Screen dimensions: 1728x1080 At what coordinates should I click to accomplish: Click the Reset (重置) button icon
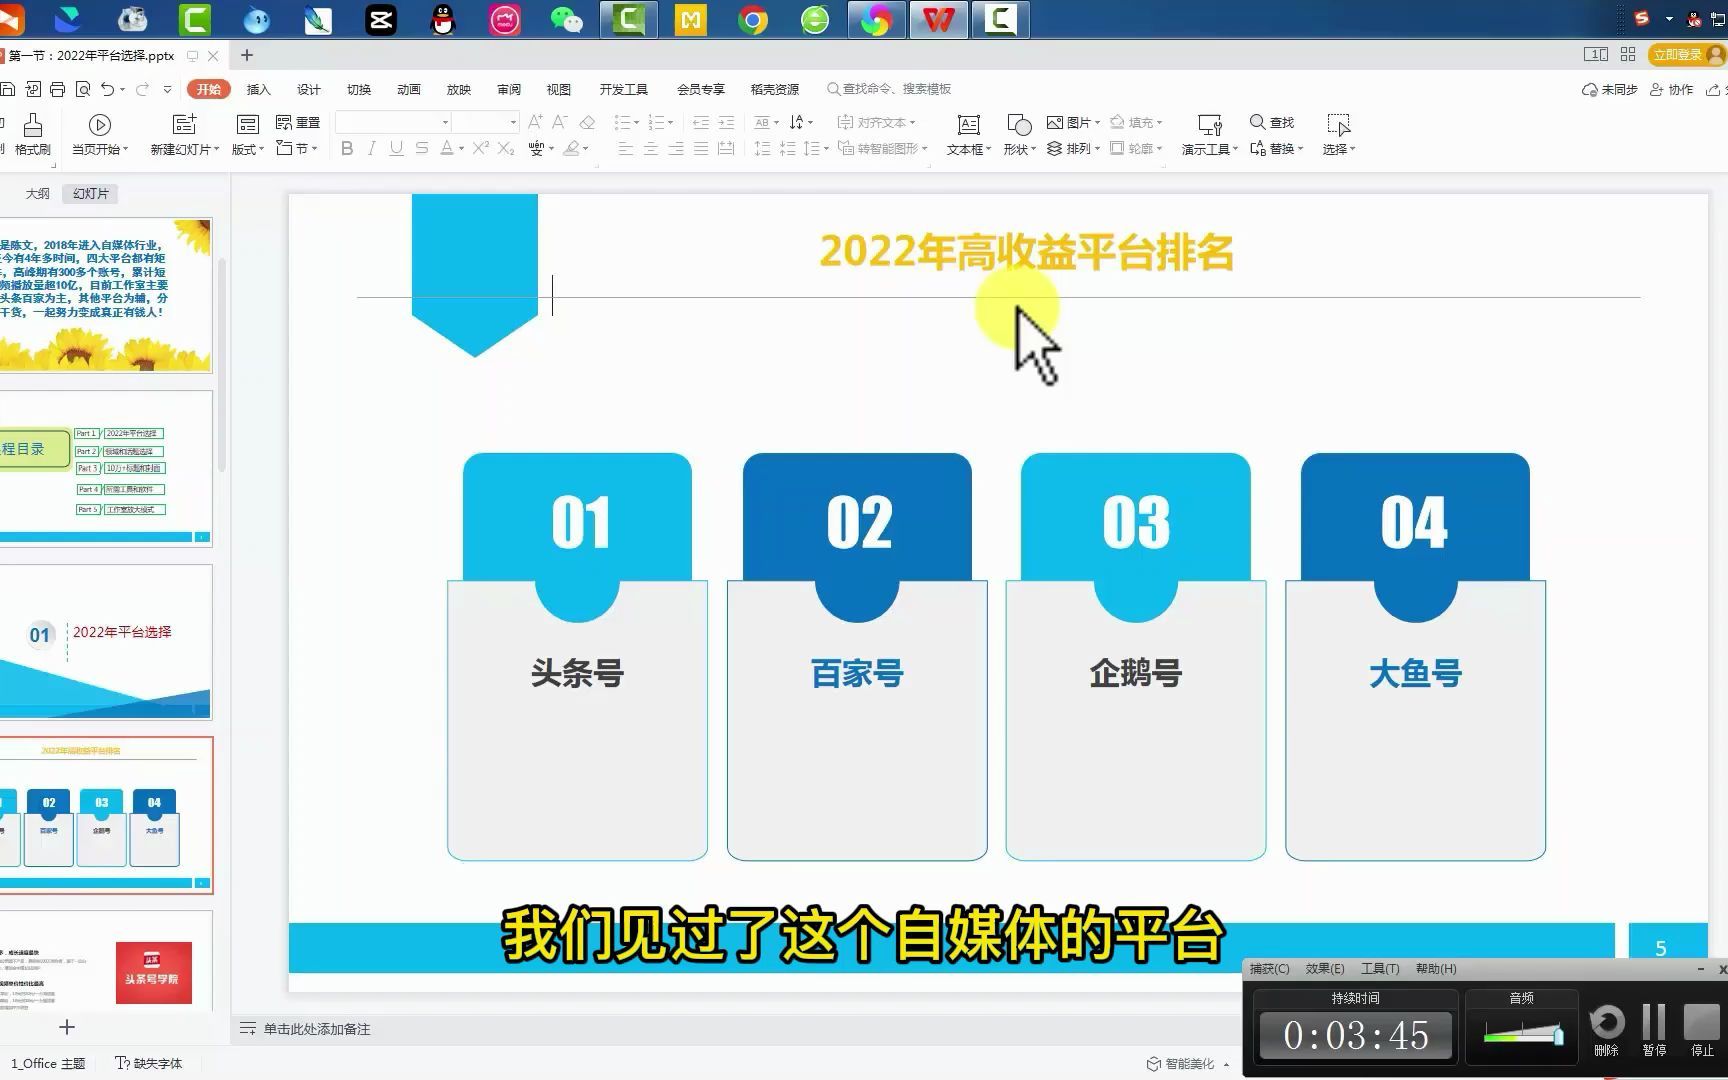tap(284, 122)
